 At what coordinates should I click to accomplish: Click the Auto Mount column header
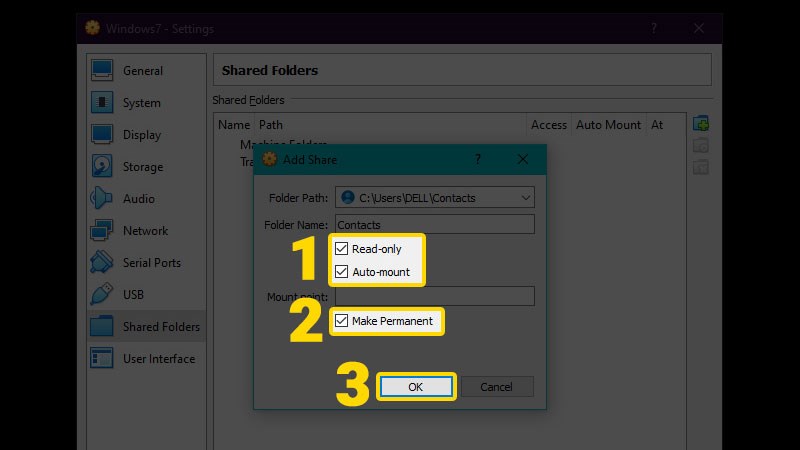coord(609,124)
